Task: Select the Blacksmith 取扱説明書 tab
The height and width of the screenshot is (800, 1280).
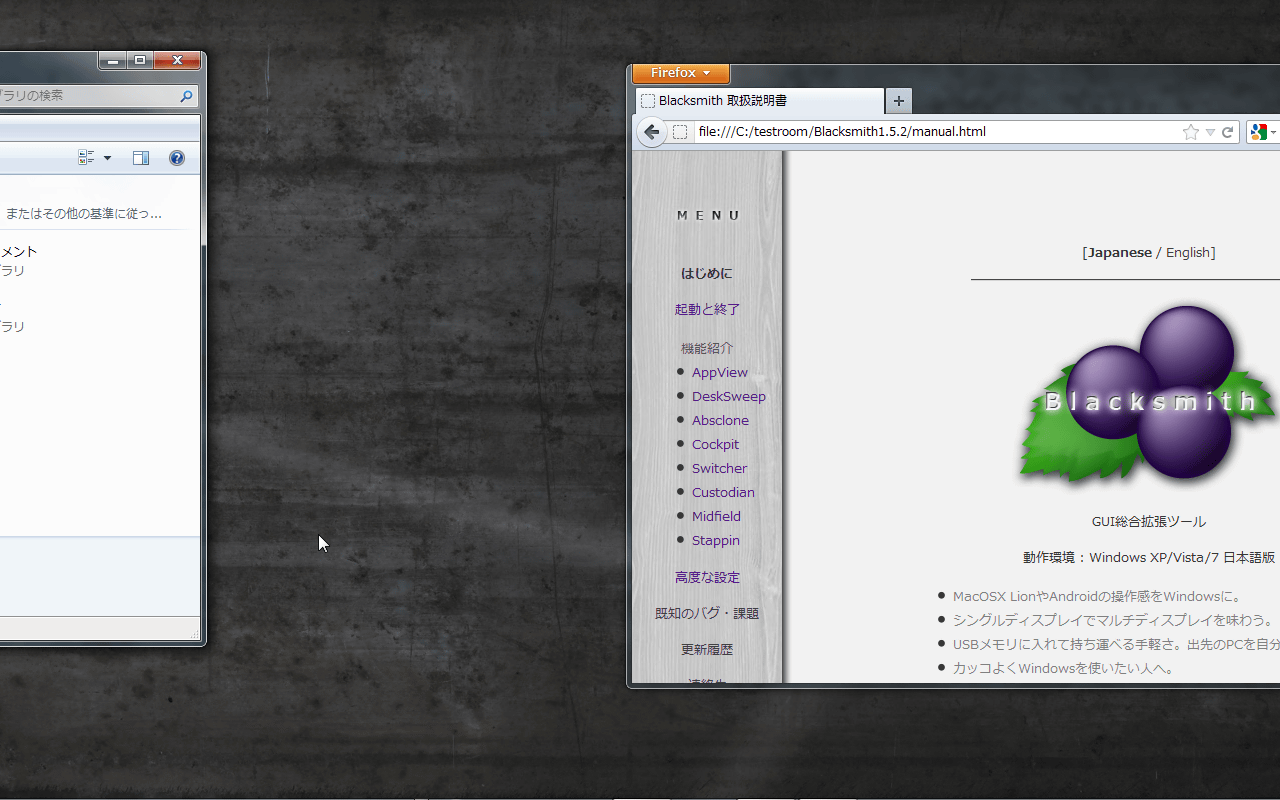Action: pyautogui.click(x=759, y=101)
